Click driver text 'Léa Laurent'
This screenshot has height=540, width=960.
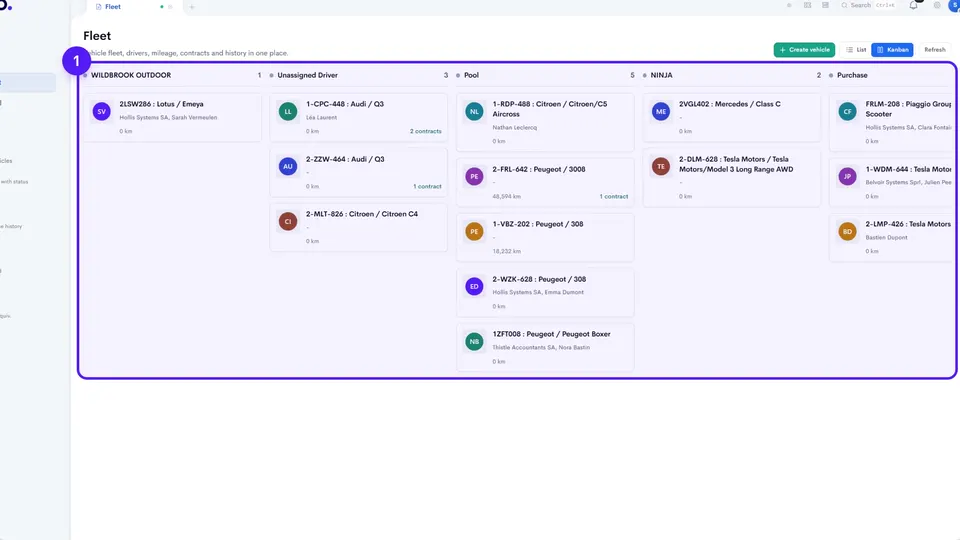(321, 118)
